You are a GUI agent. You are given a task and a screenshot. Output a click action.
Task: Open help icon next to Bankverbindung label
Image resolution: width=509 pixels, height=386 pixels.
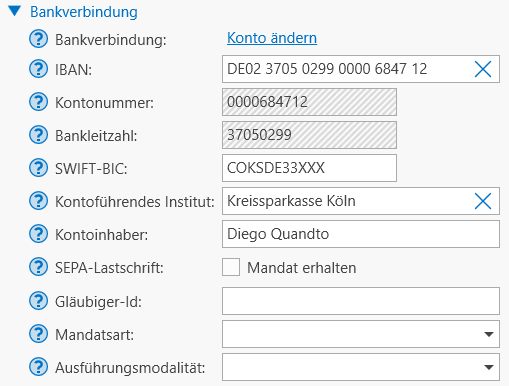coord(39,39)
